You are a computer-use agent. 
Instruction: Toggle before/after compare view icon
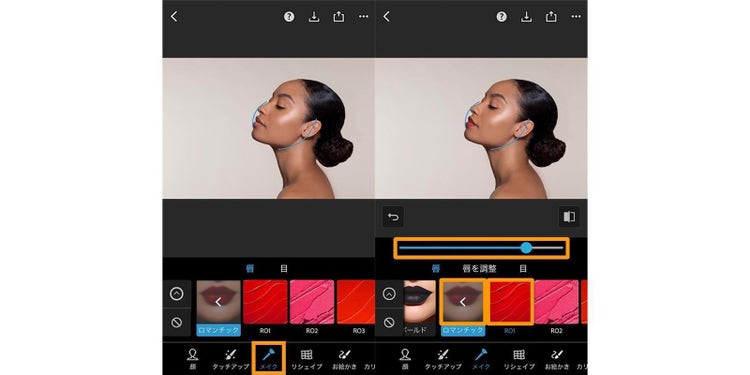tap(569, 217)
